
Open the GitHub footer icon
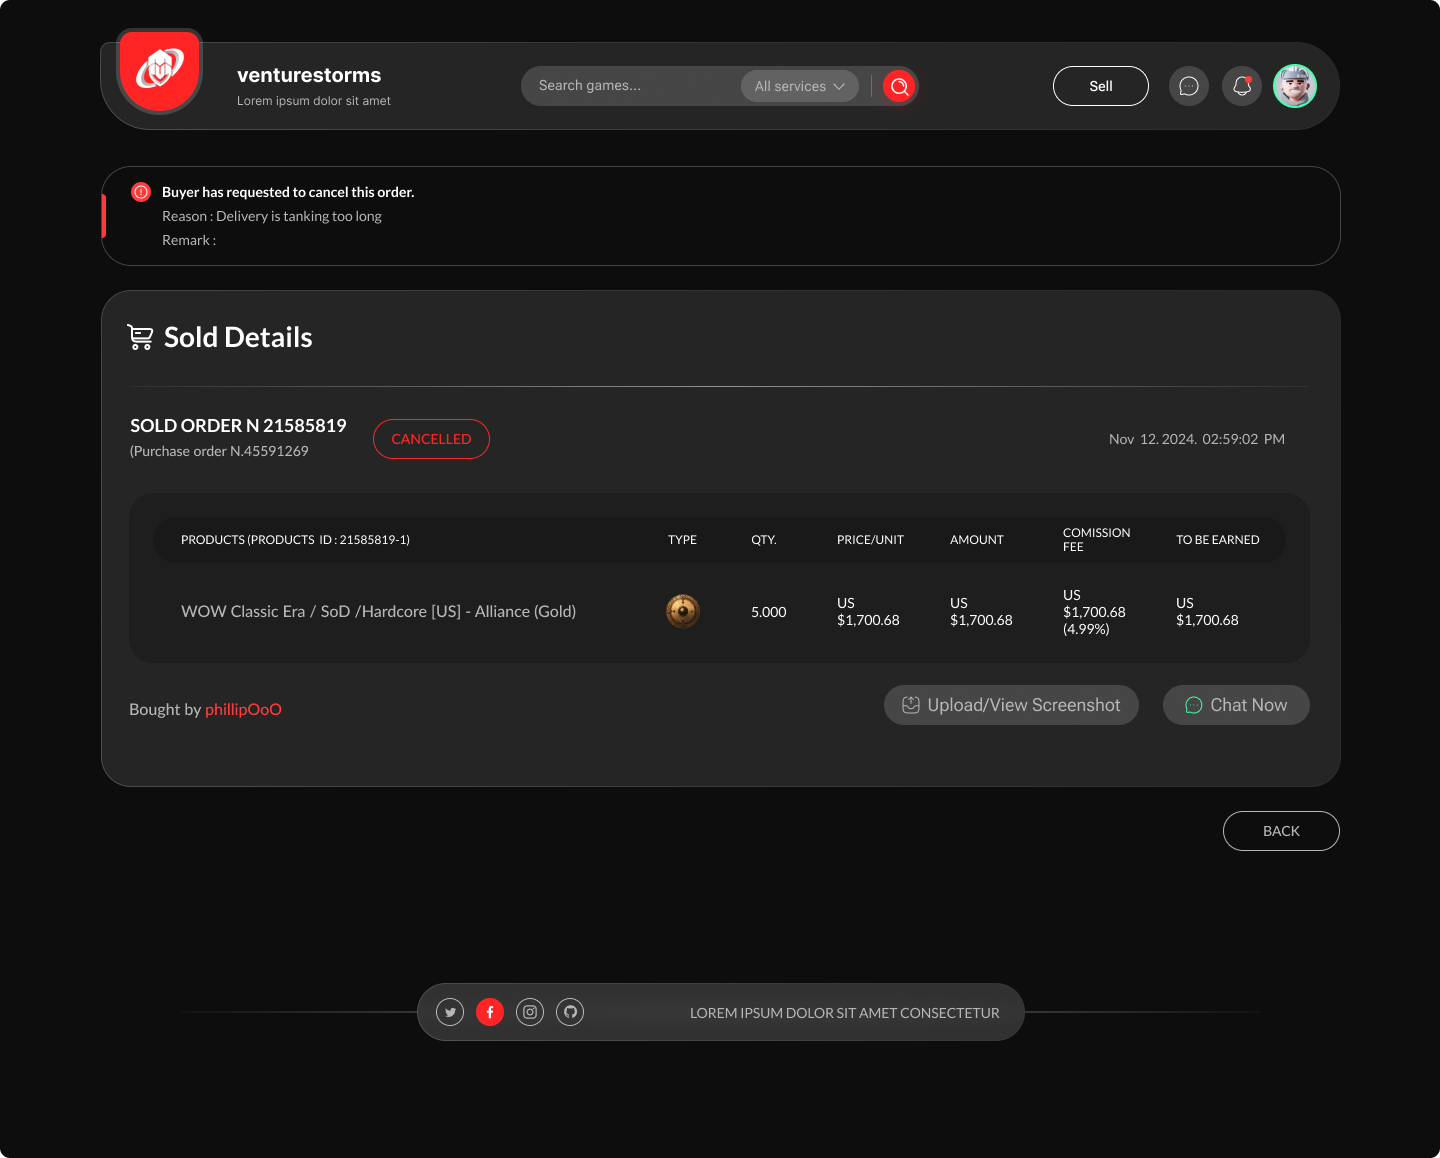point(570,1012)
